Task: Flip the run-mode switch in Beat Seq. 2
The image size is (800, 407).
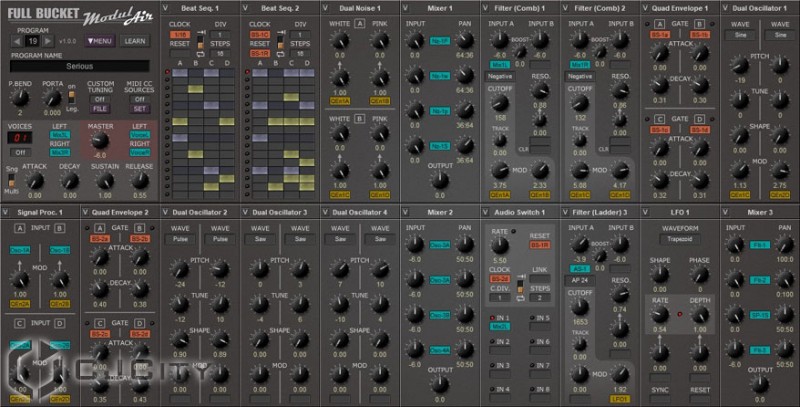Action: 281,43
